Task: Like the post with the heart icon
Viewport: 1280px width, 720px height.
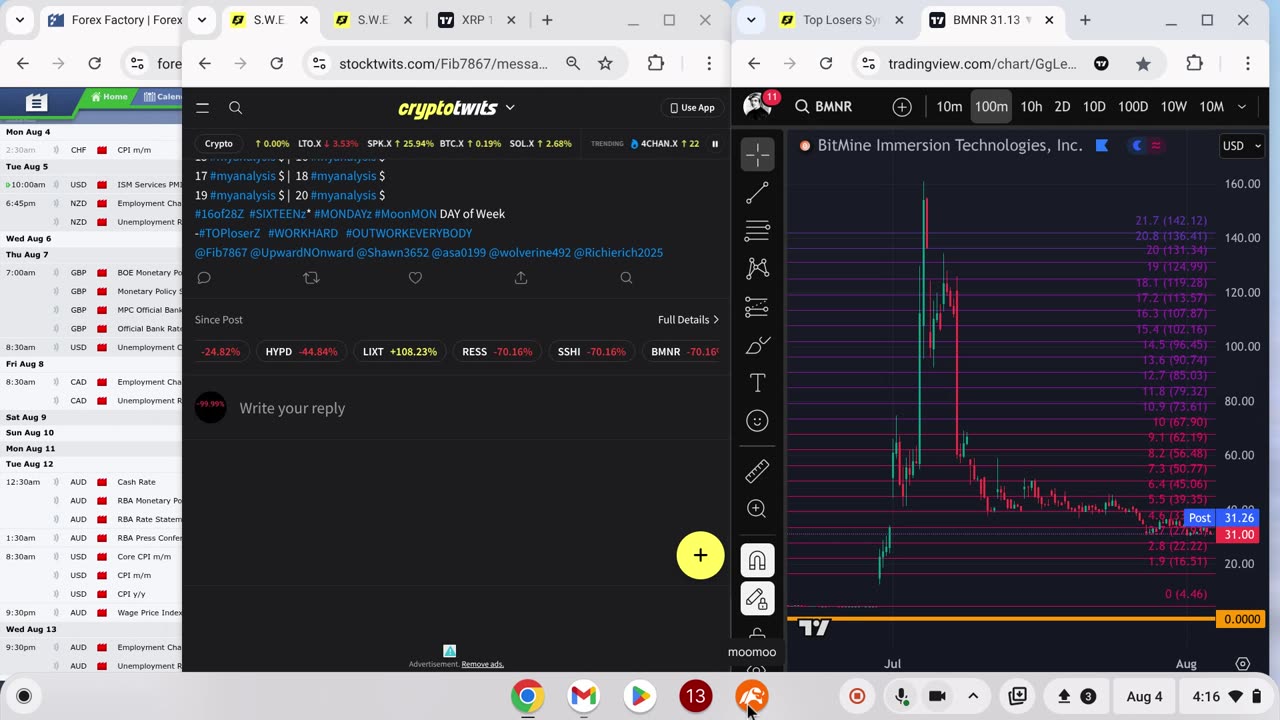Action: tap(415, 278)
